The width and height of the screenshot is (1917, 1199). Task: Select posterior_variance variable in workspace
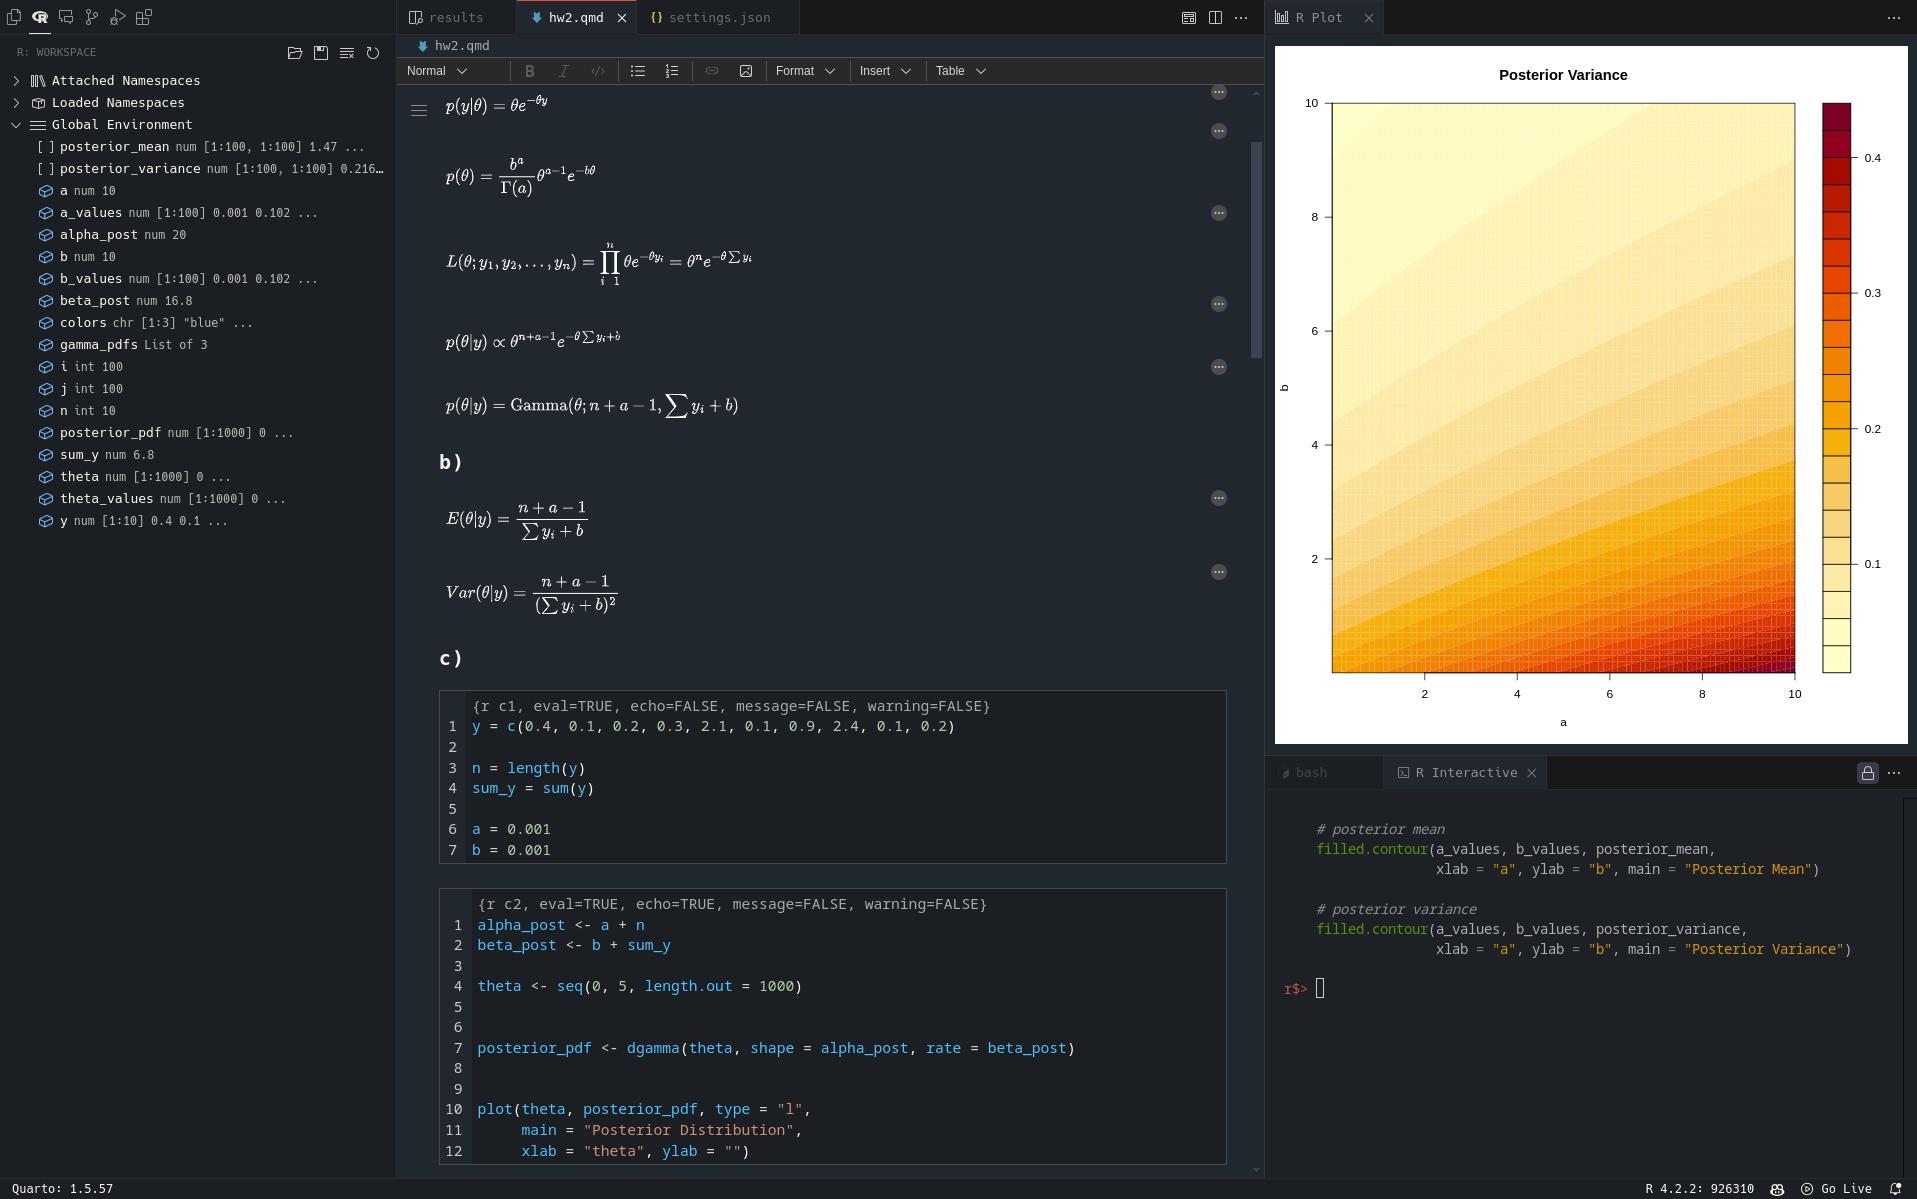[x=198, y=169]
